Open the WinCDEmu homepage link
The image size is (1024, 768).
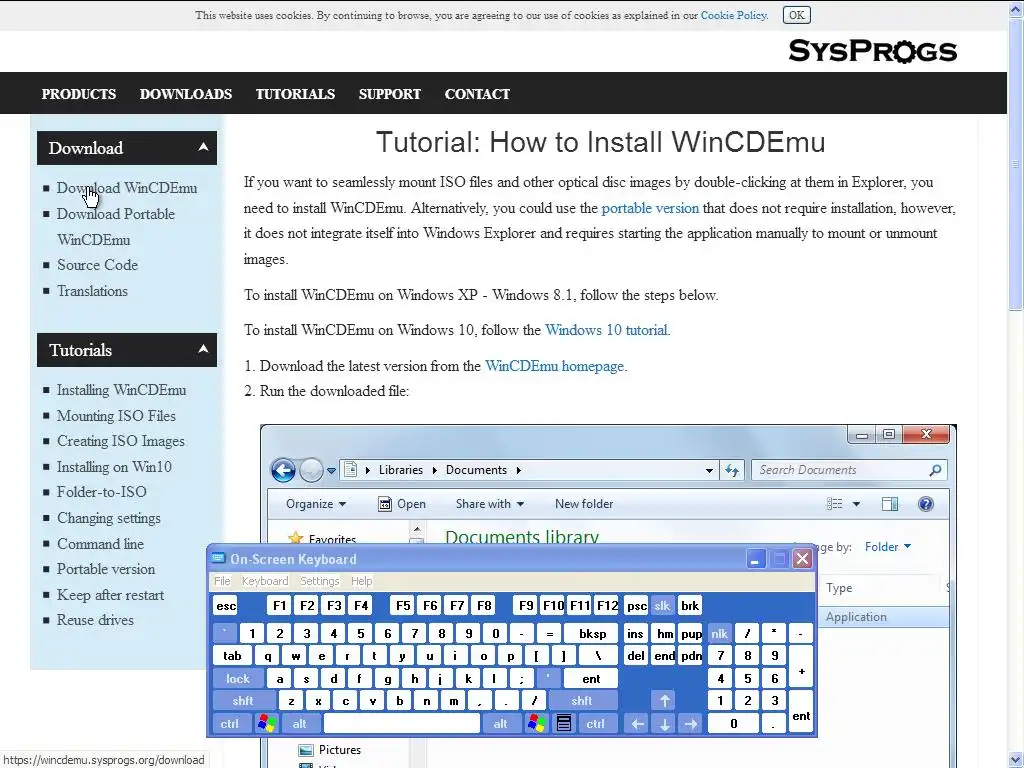point(554,366)
